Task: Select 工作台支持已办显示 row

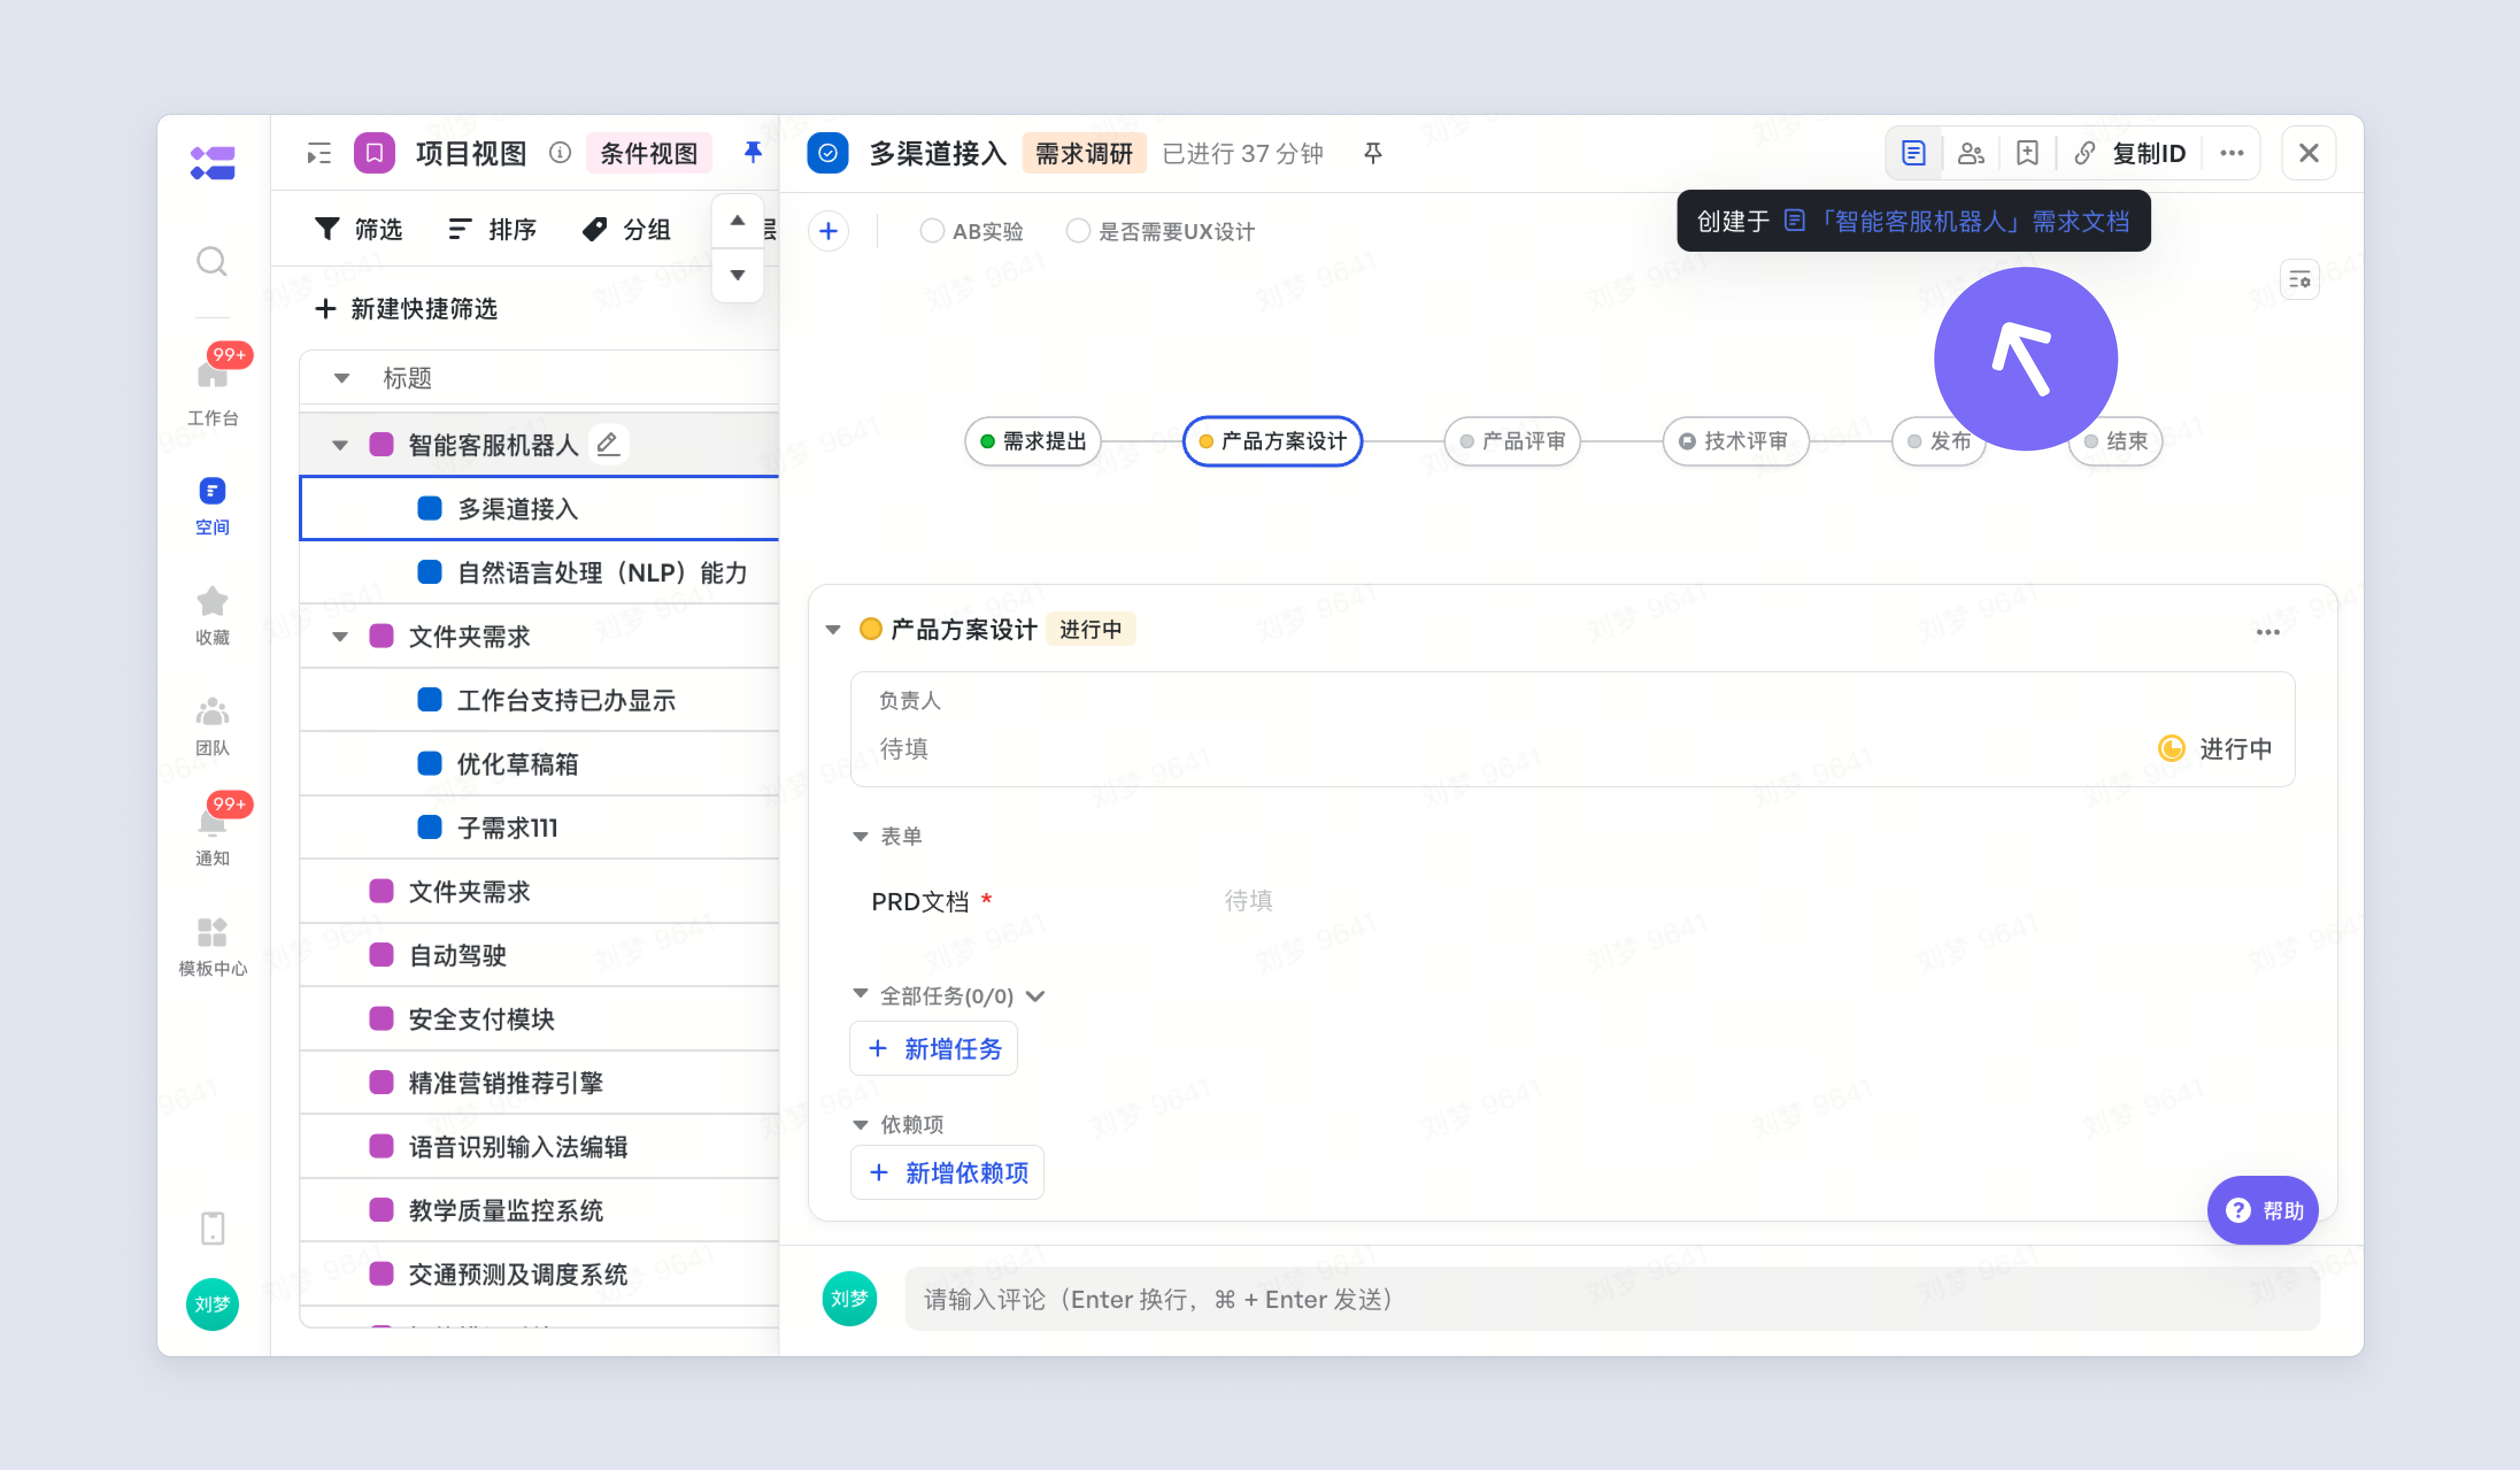Action: click(x=539, y=701)
